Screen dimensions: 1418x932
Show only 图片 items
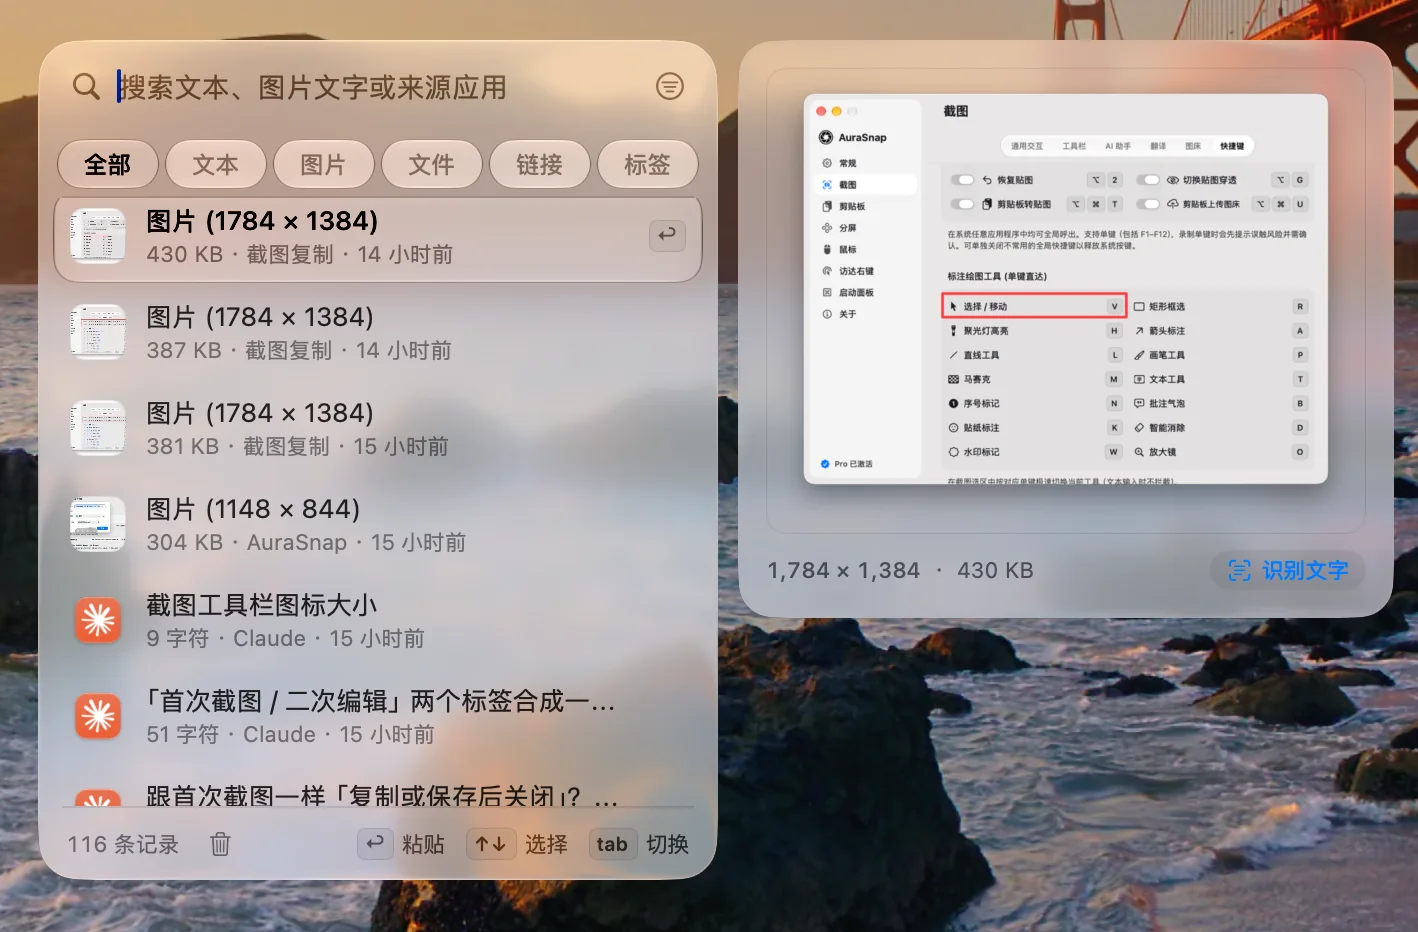coord(324,165)
